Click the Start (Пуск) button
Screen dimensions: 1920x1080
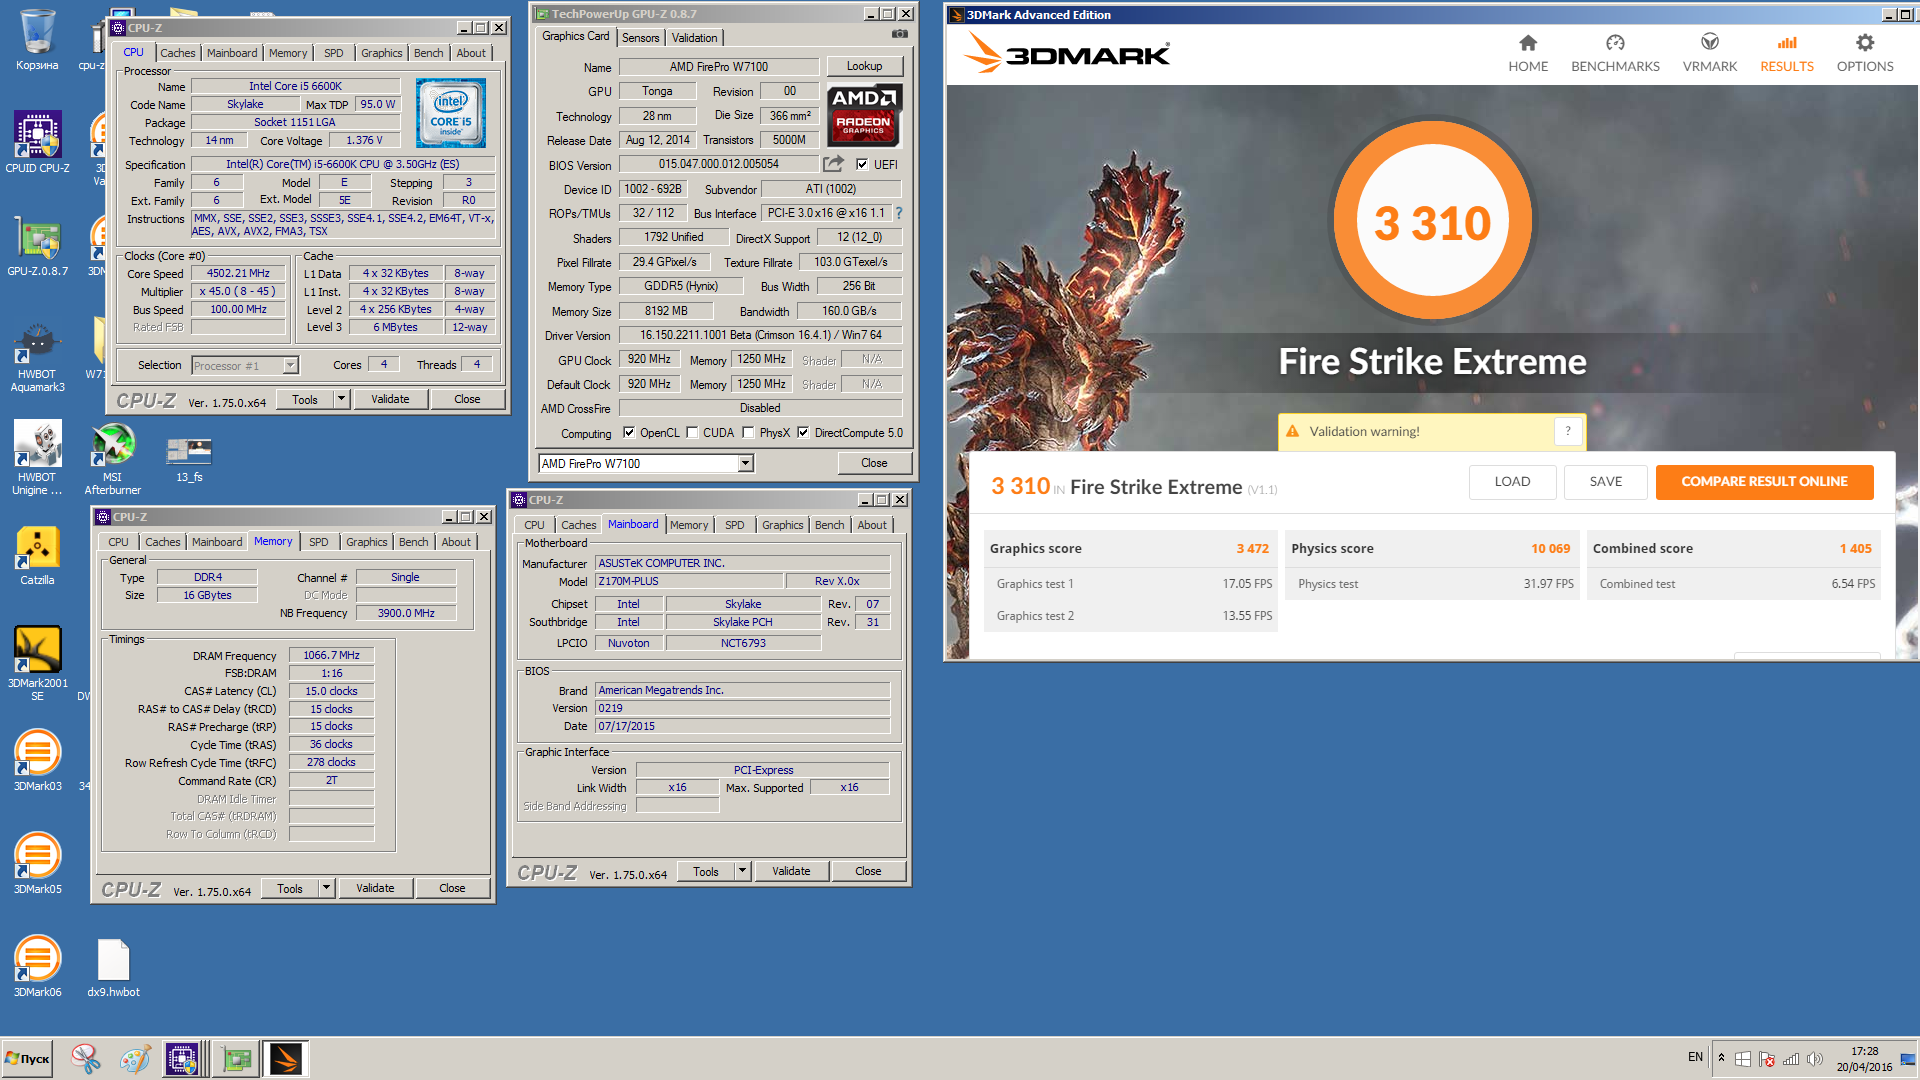[x=27, y=1058]
